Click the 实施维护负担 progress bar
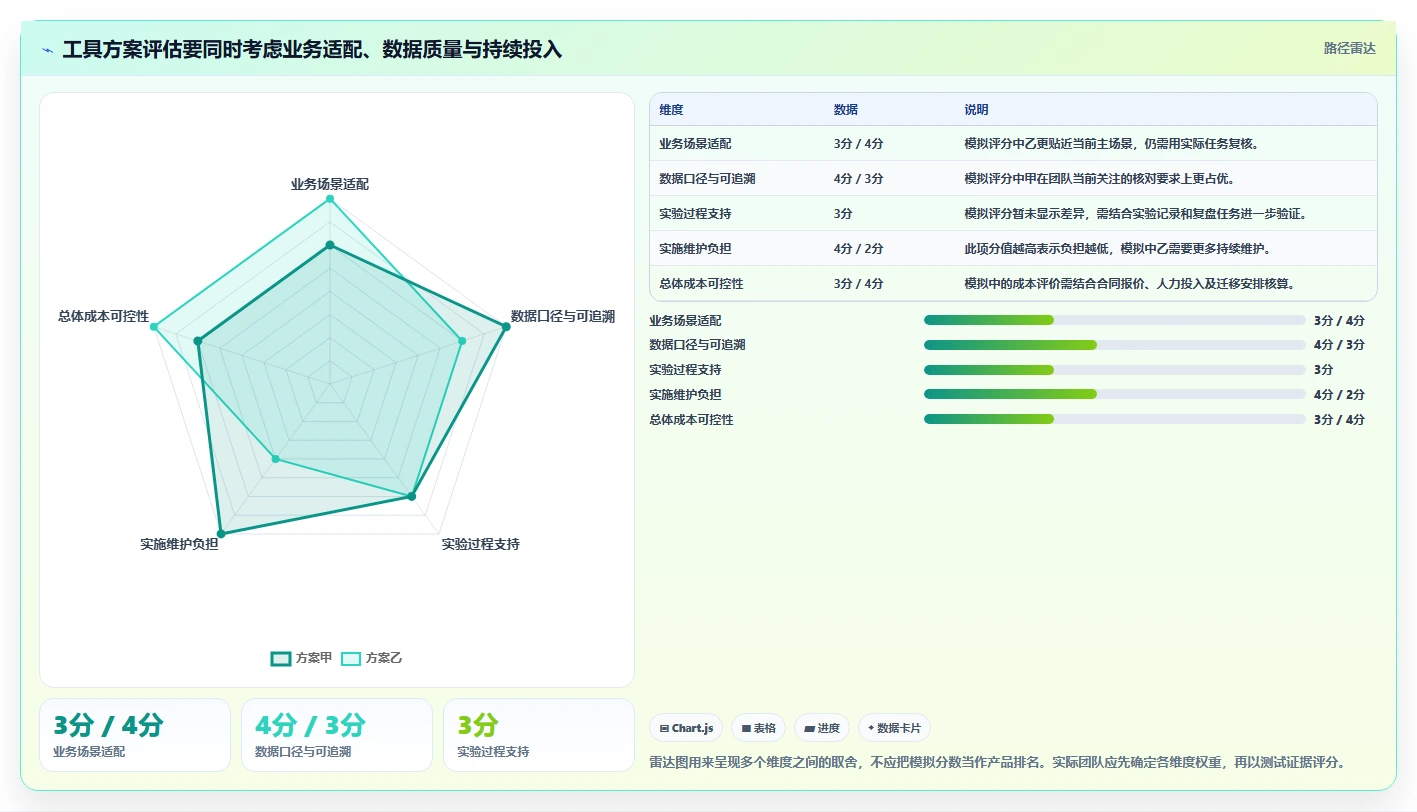The height and width of the screenshot is (812, 1417). [1115, 394]
